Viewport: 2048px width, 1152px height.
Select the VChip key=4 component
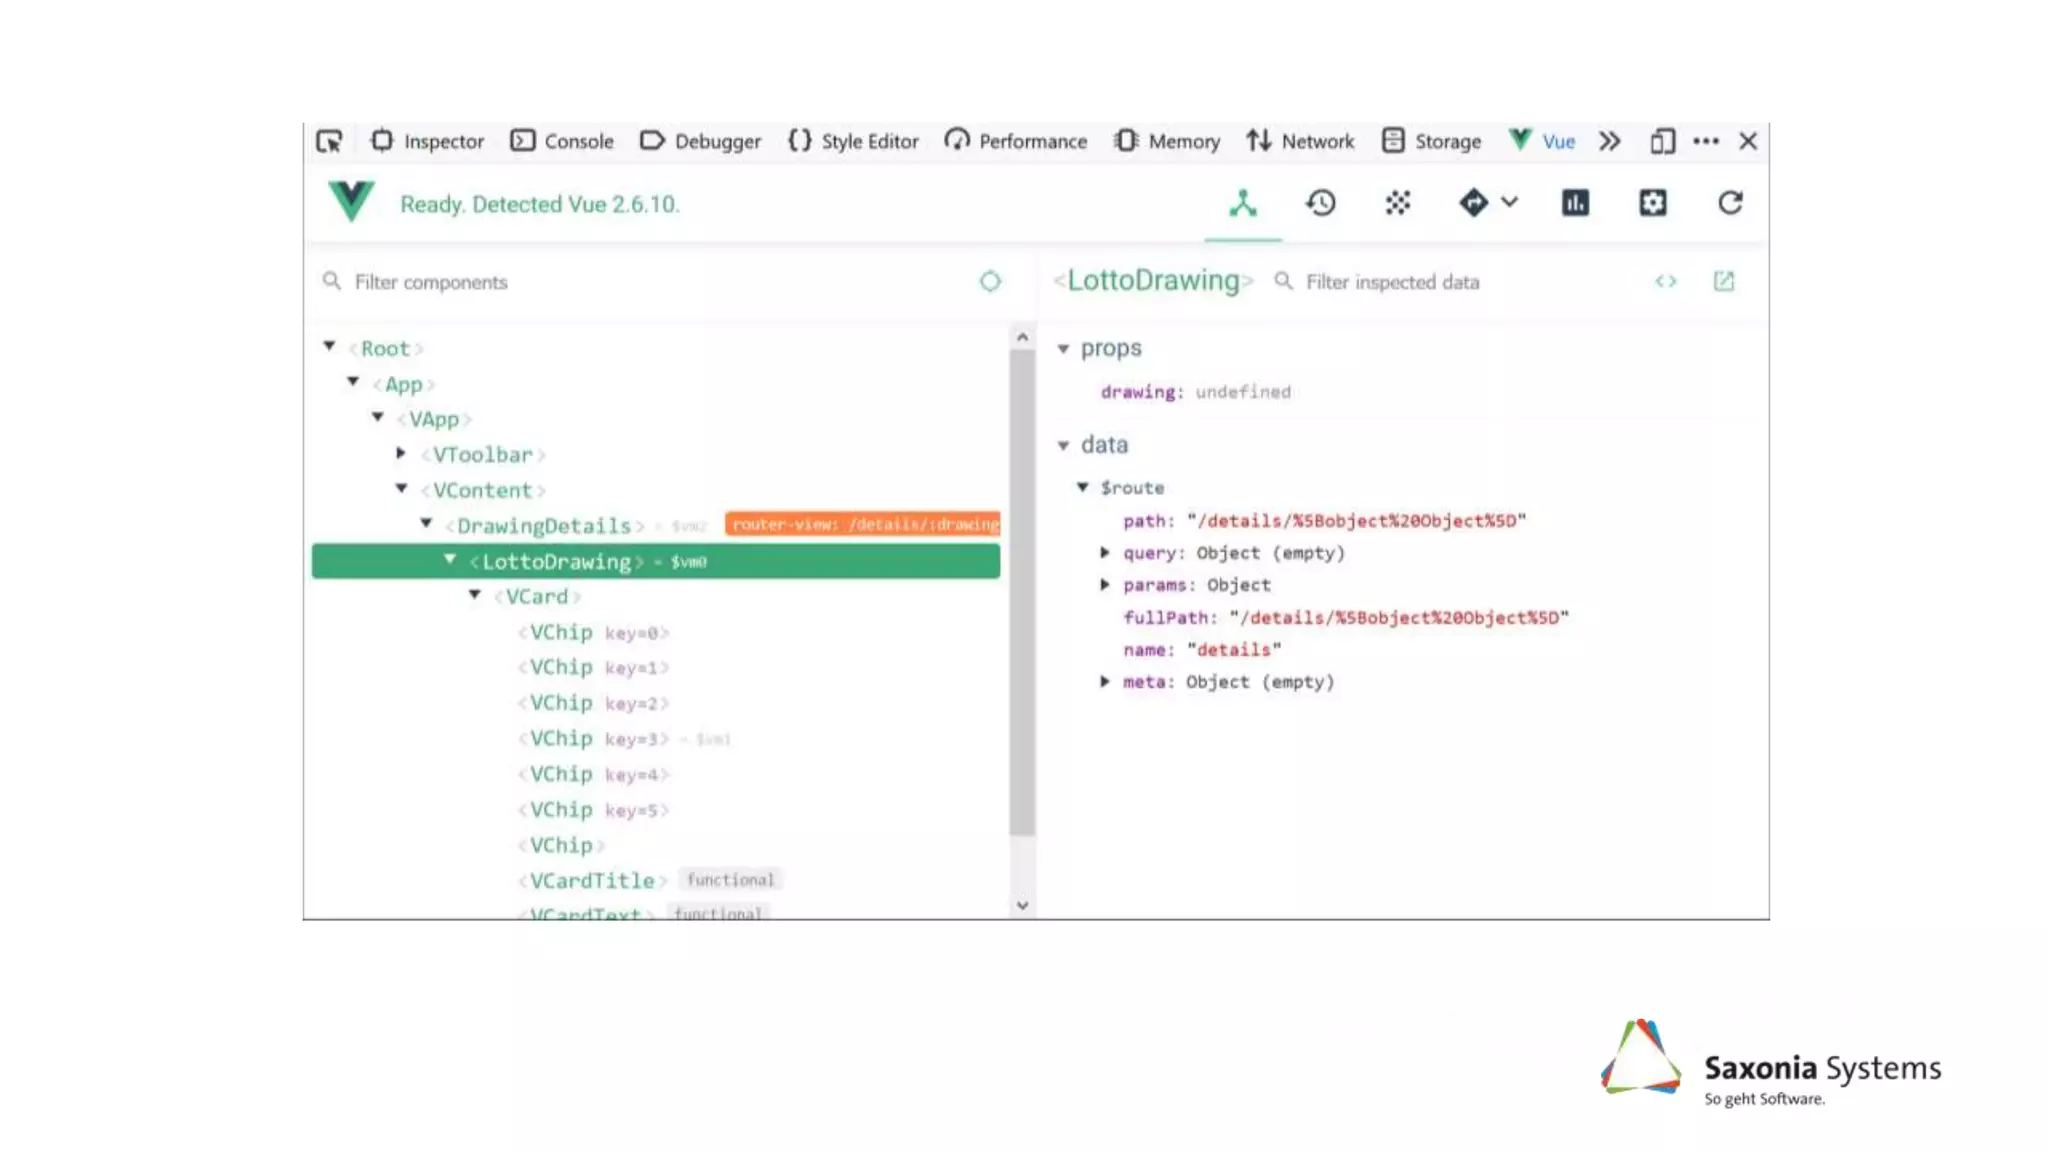coord(593,774)
